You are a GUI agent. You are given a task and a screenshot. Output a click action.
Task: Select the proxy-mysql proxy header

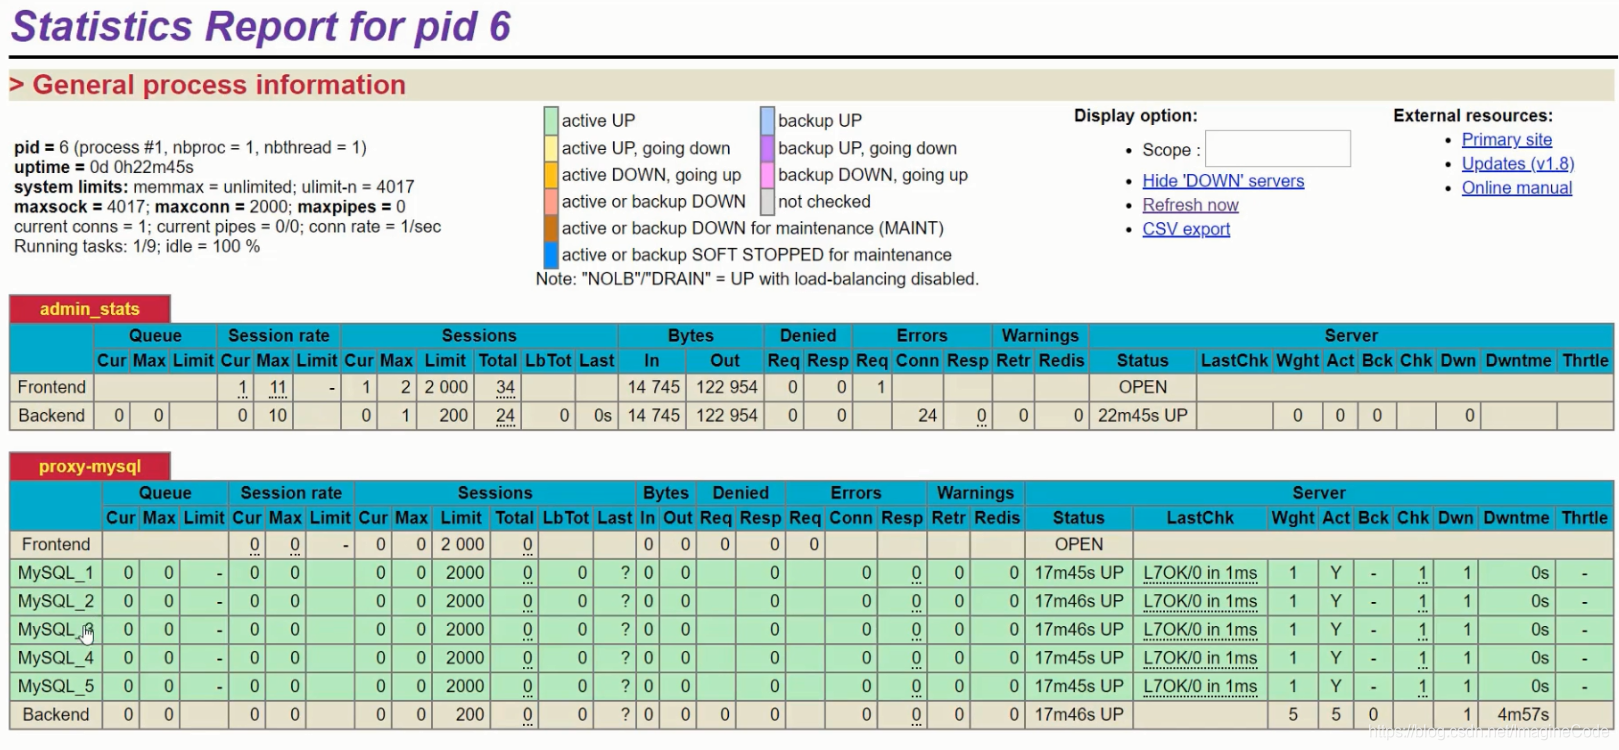90,466
